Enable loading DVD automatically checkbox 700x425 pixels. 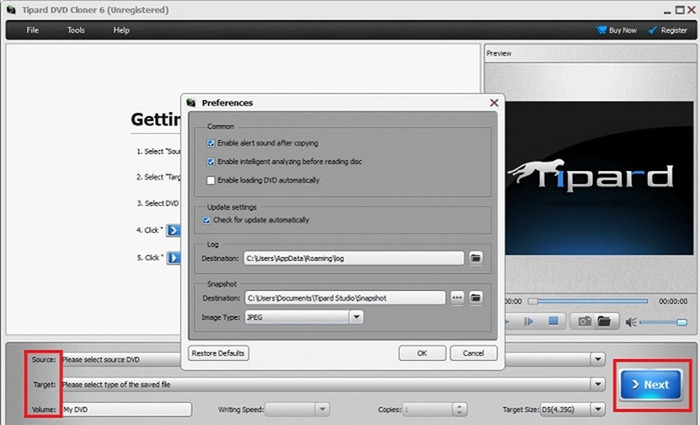pyautogui.click(x=211, y=180)
